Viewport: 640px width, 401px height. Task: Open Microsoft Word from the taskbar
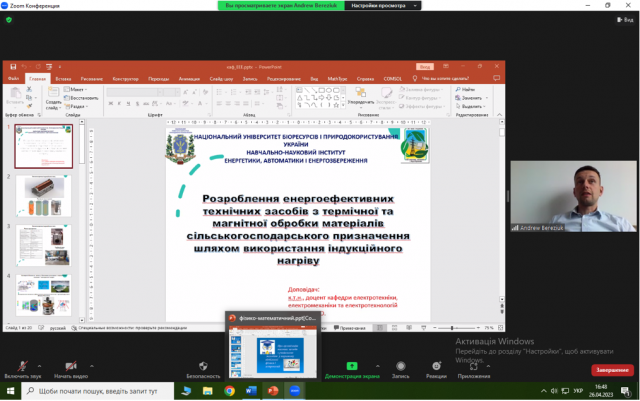251,391
